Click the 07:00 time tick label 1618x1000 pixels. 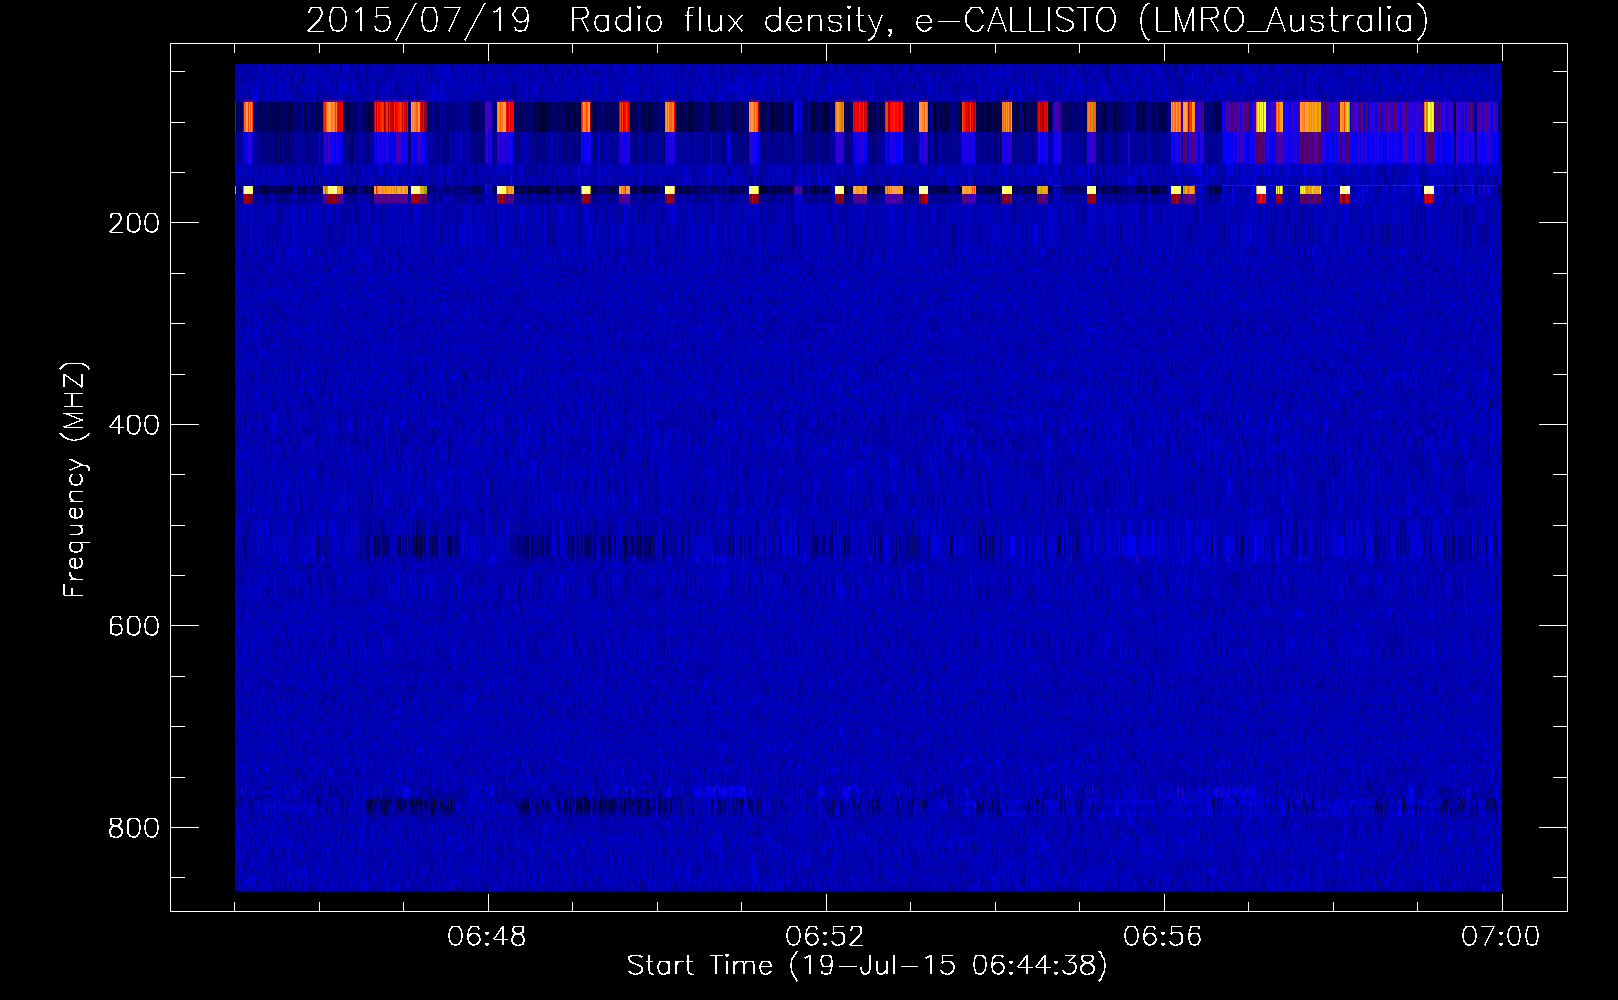coord(1501,937)
